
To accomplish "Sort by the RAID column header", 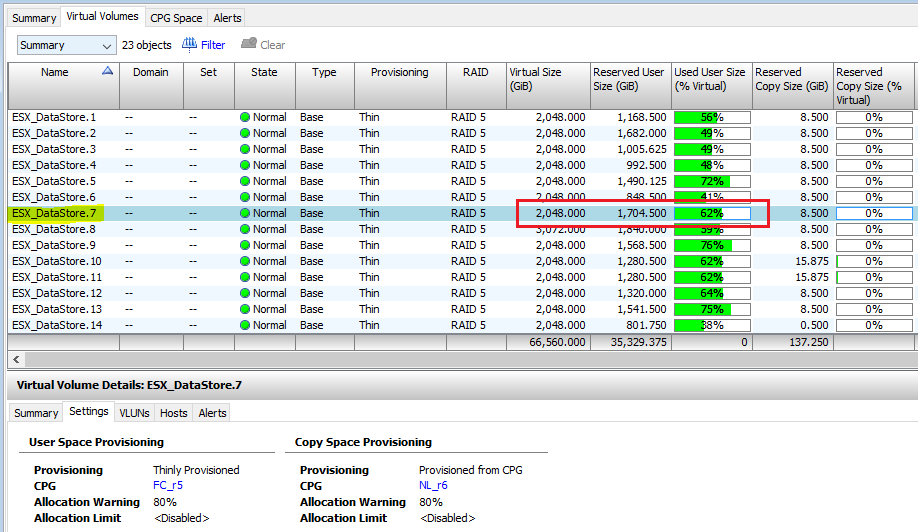I will tap(476, 86).
